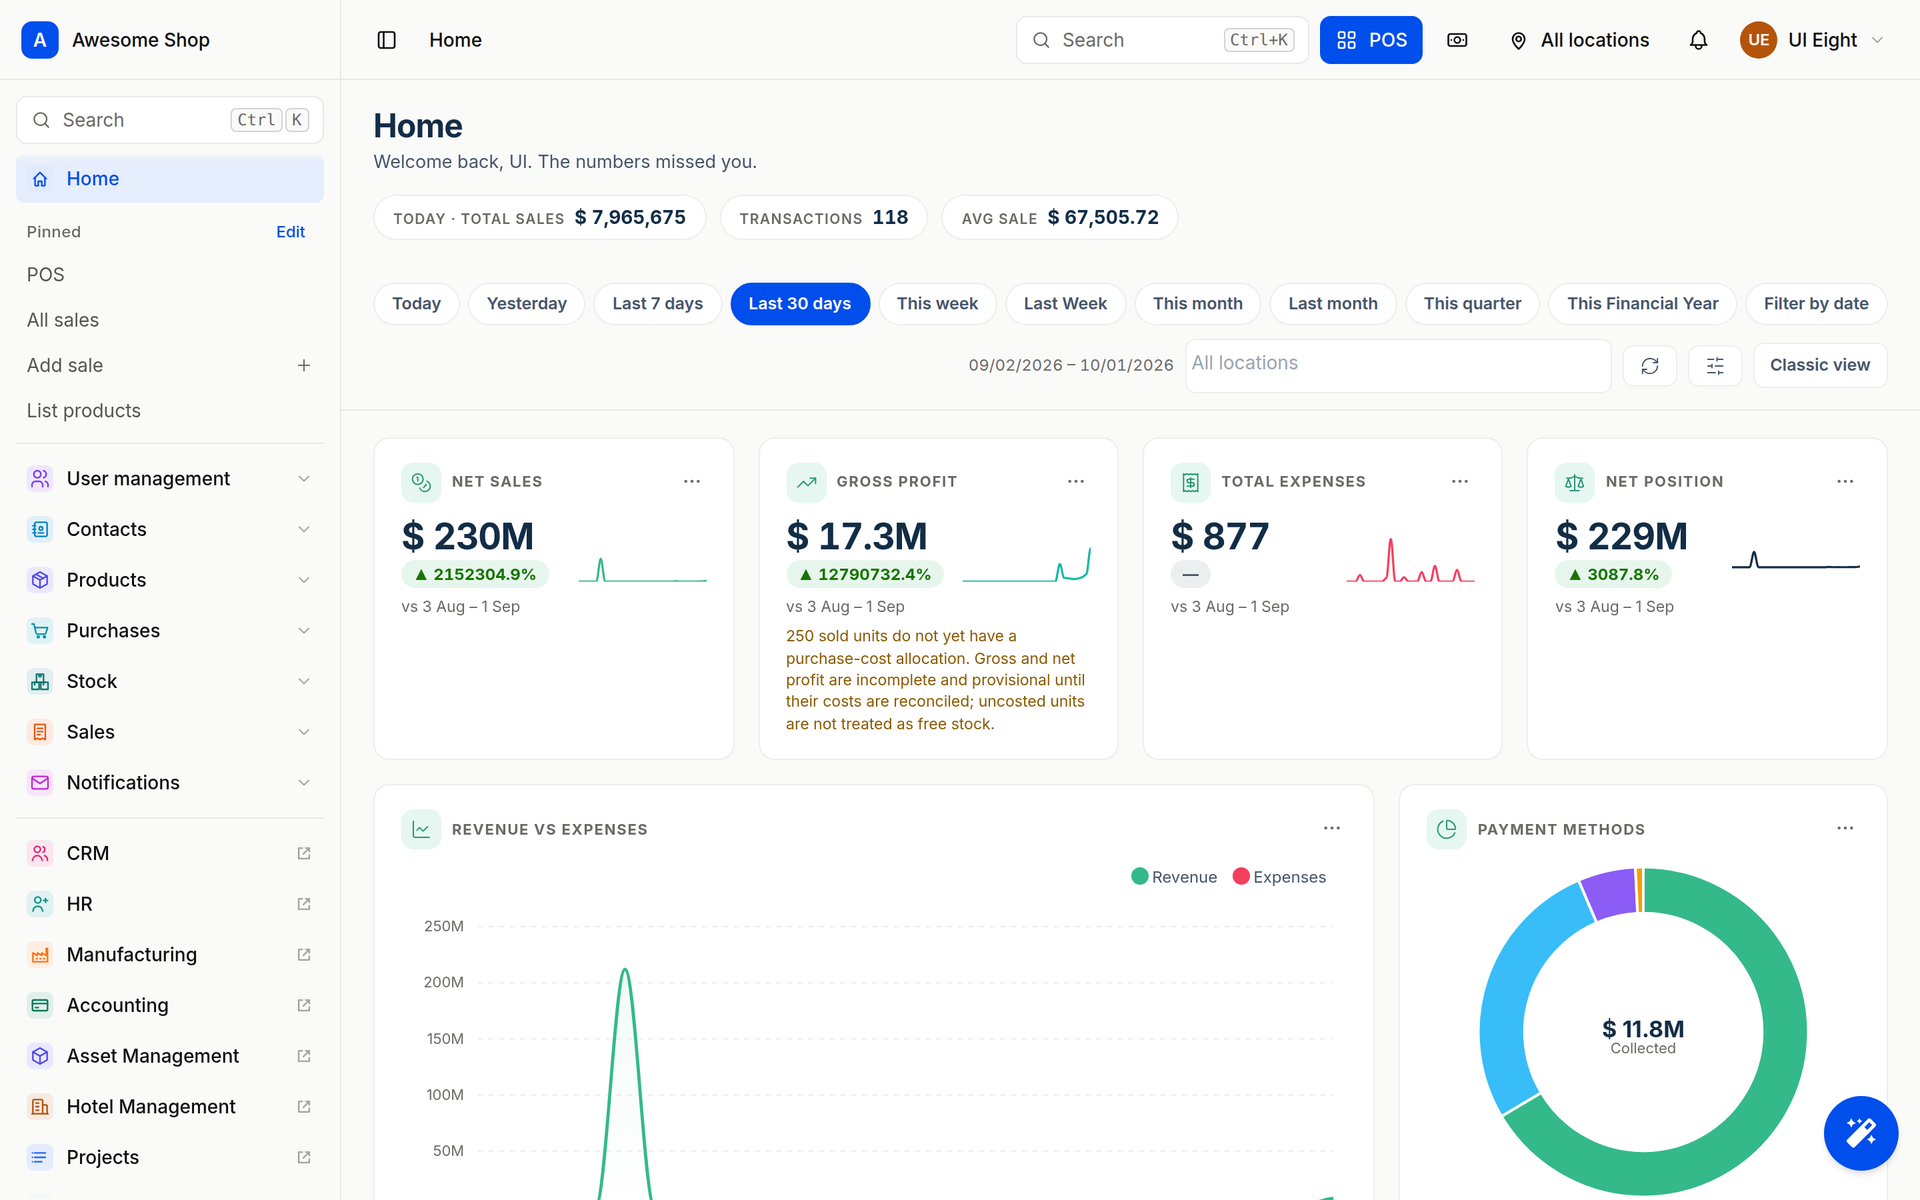The width and height of the screenshot is (1920, 1200).
Task: Open the POS button
Action: click(1371, 40)
